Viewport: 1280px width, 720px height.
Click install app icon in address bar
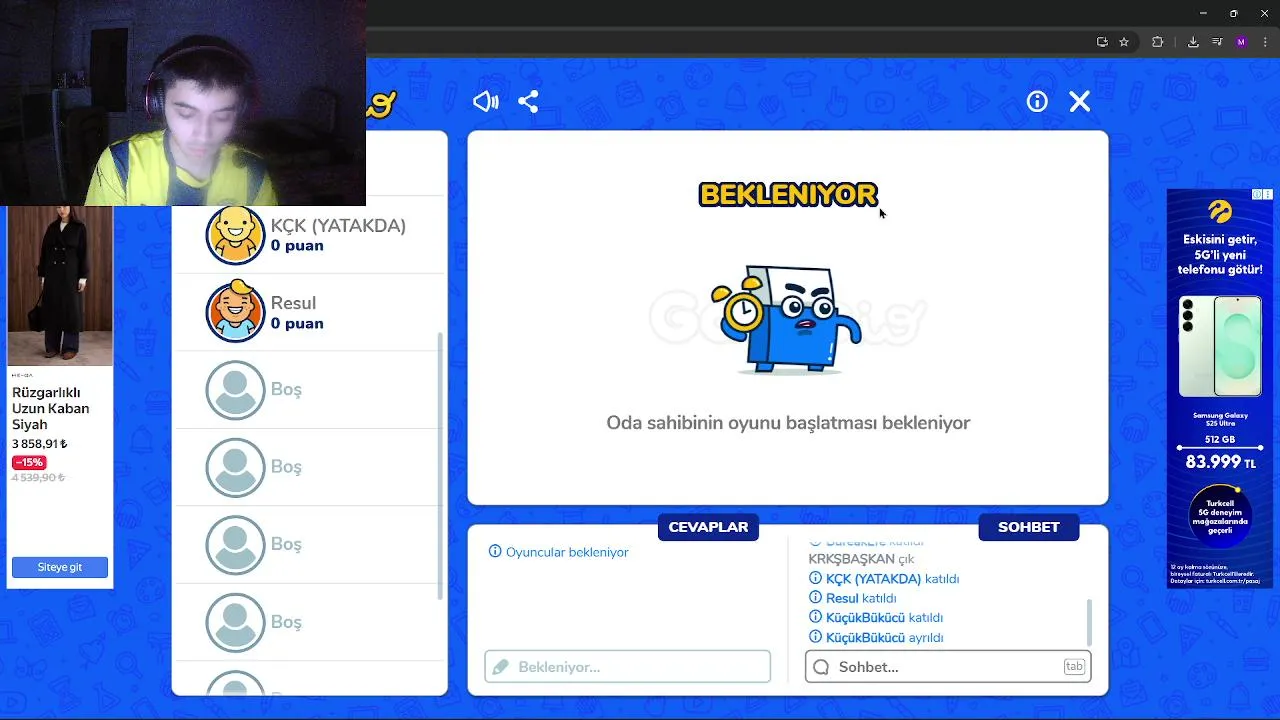click(x=1102, y=42)
